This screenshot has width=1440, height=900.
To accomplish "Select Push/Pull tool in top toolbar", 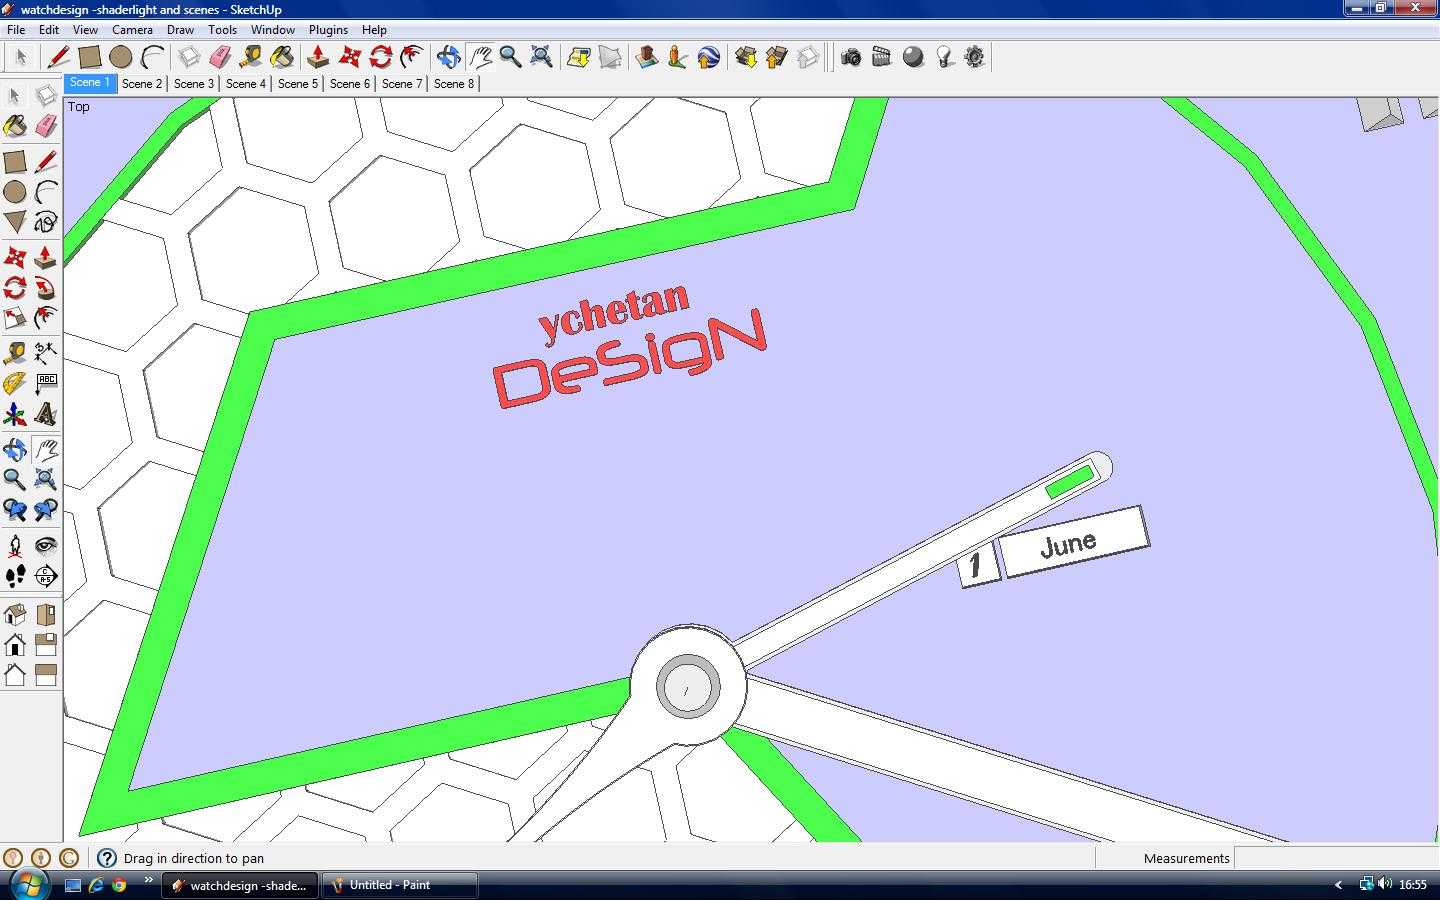I will [x=319, y=57].
